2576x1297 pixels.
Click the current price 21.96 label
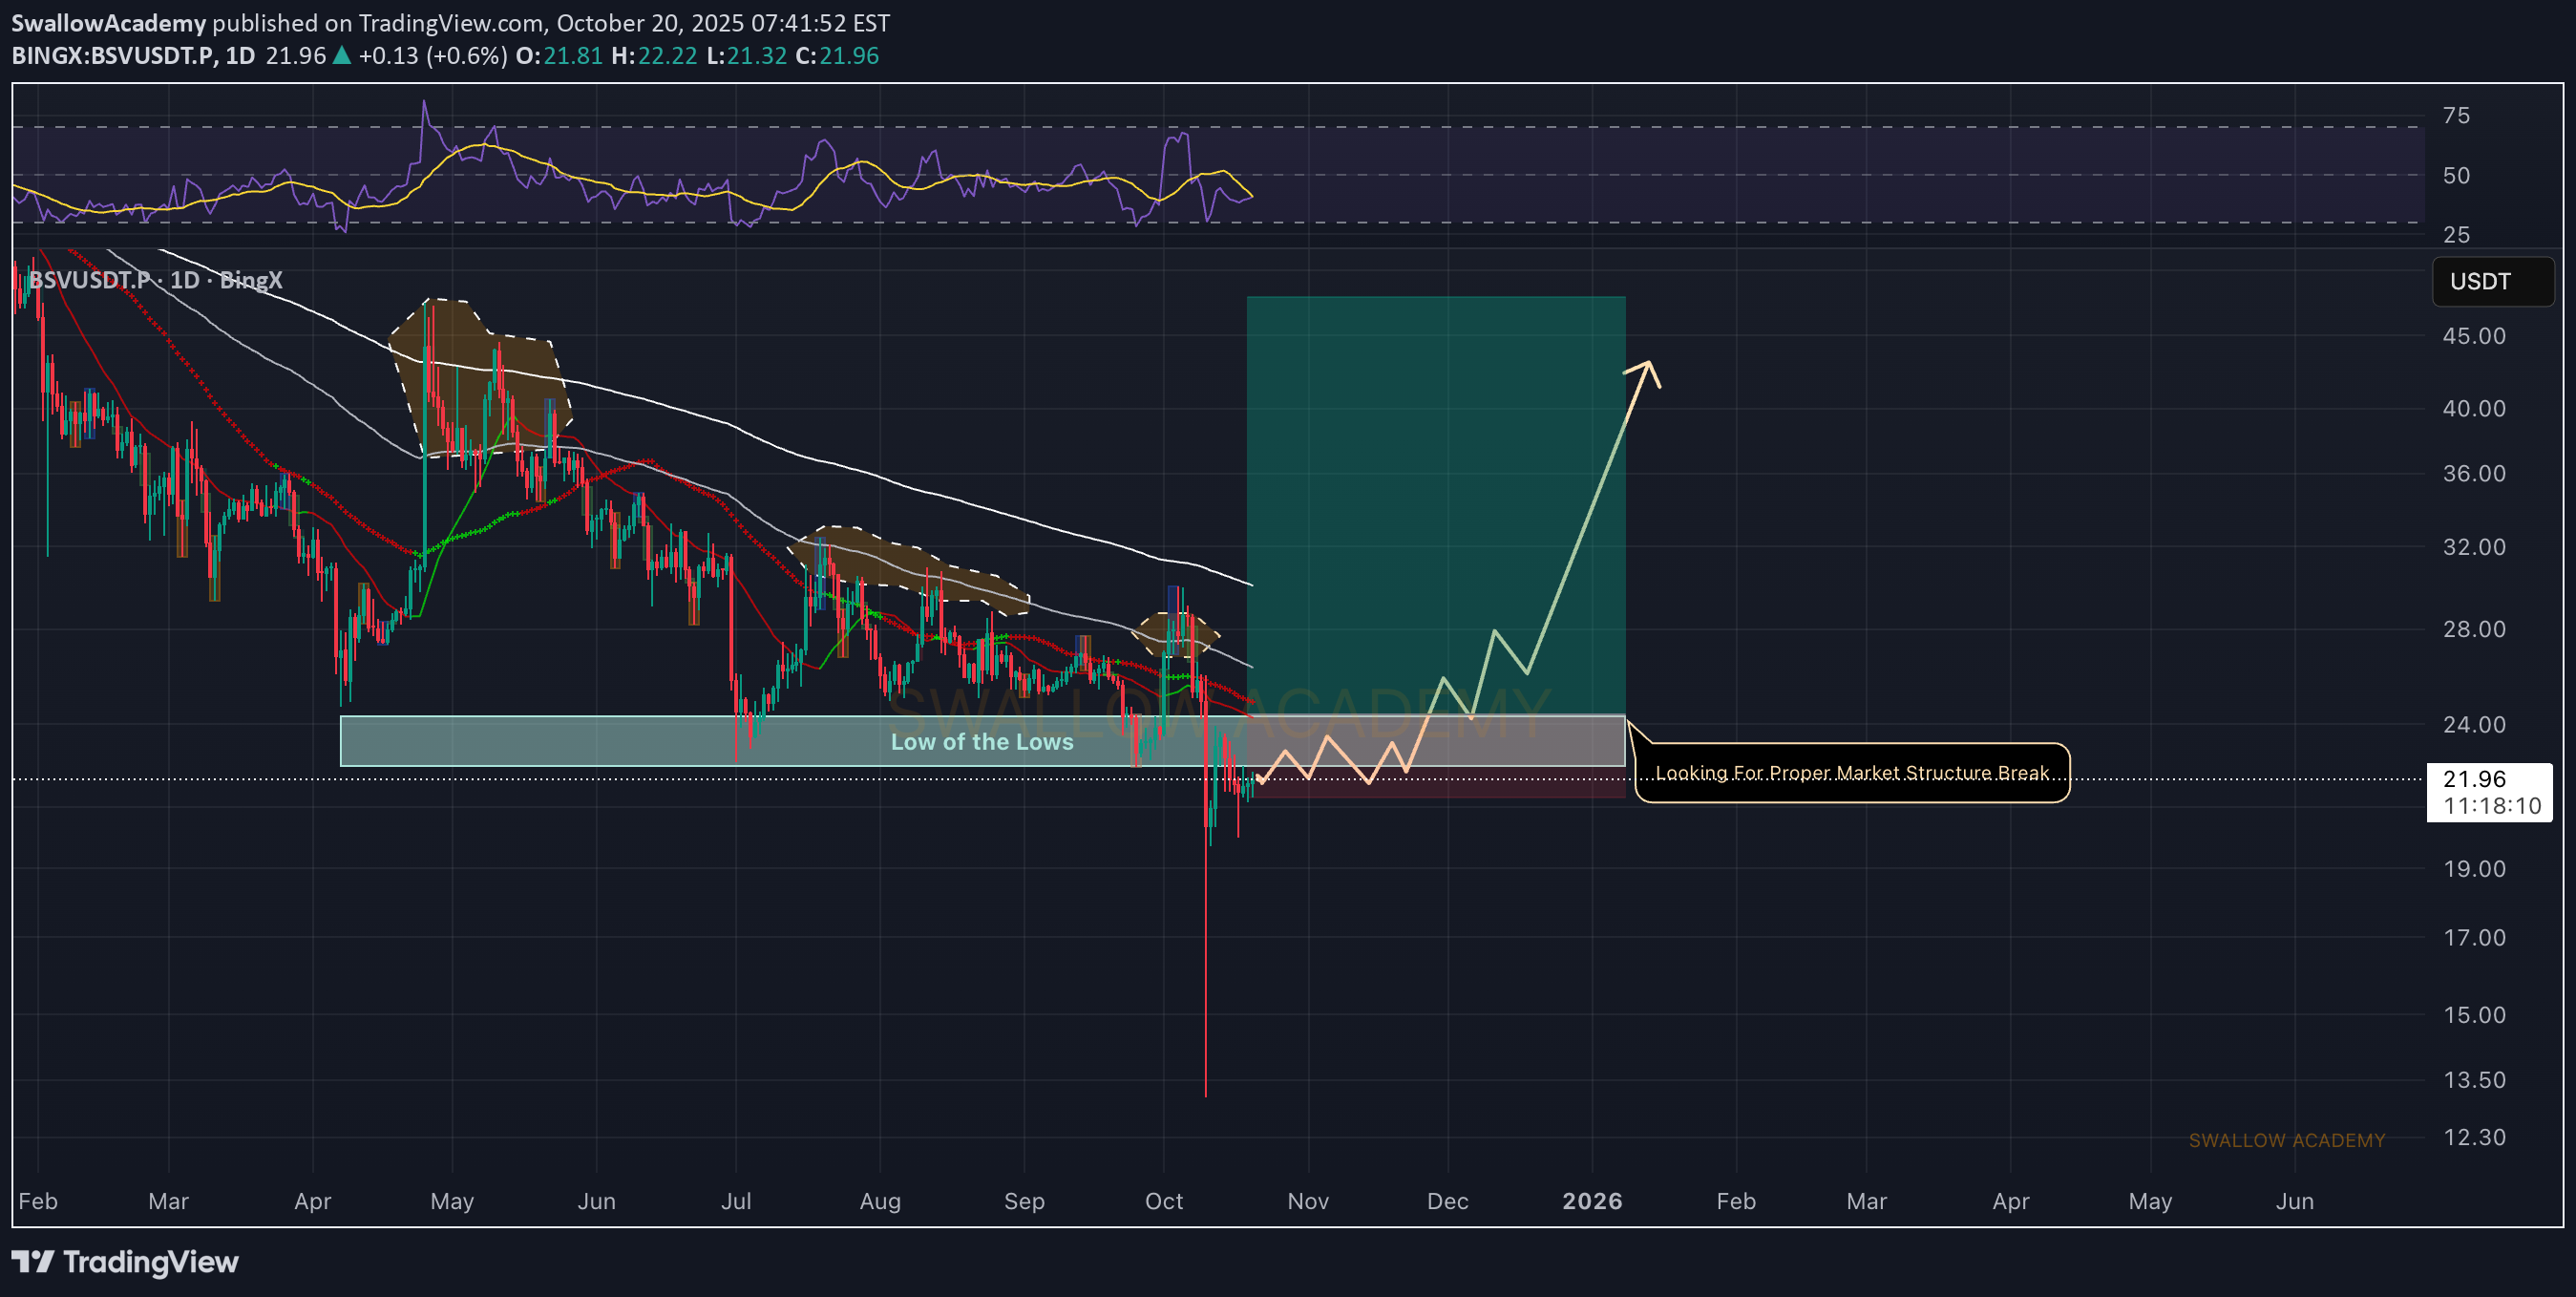click(x=2474, y=779)
